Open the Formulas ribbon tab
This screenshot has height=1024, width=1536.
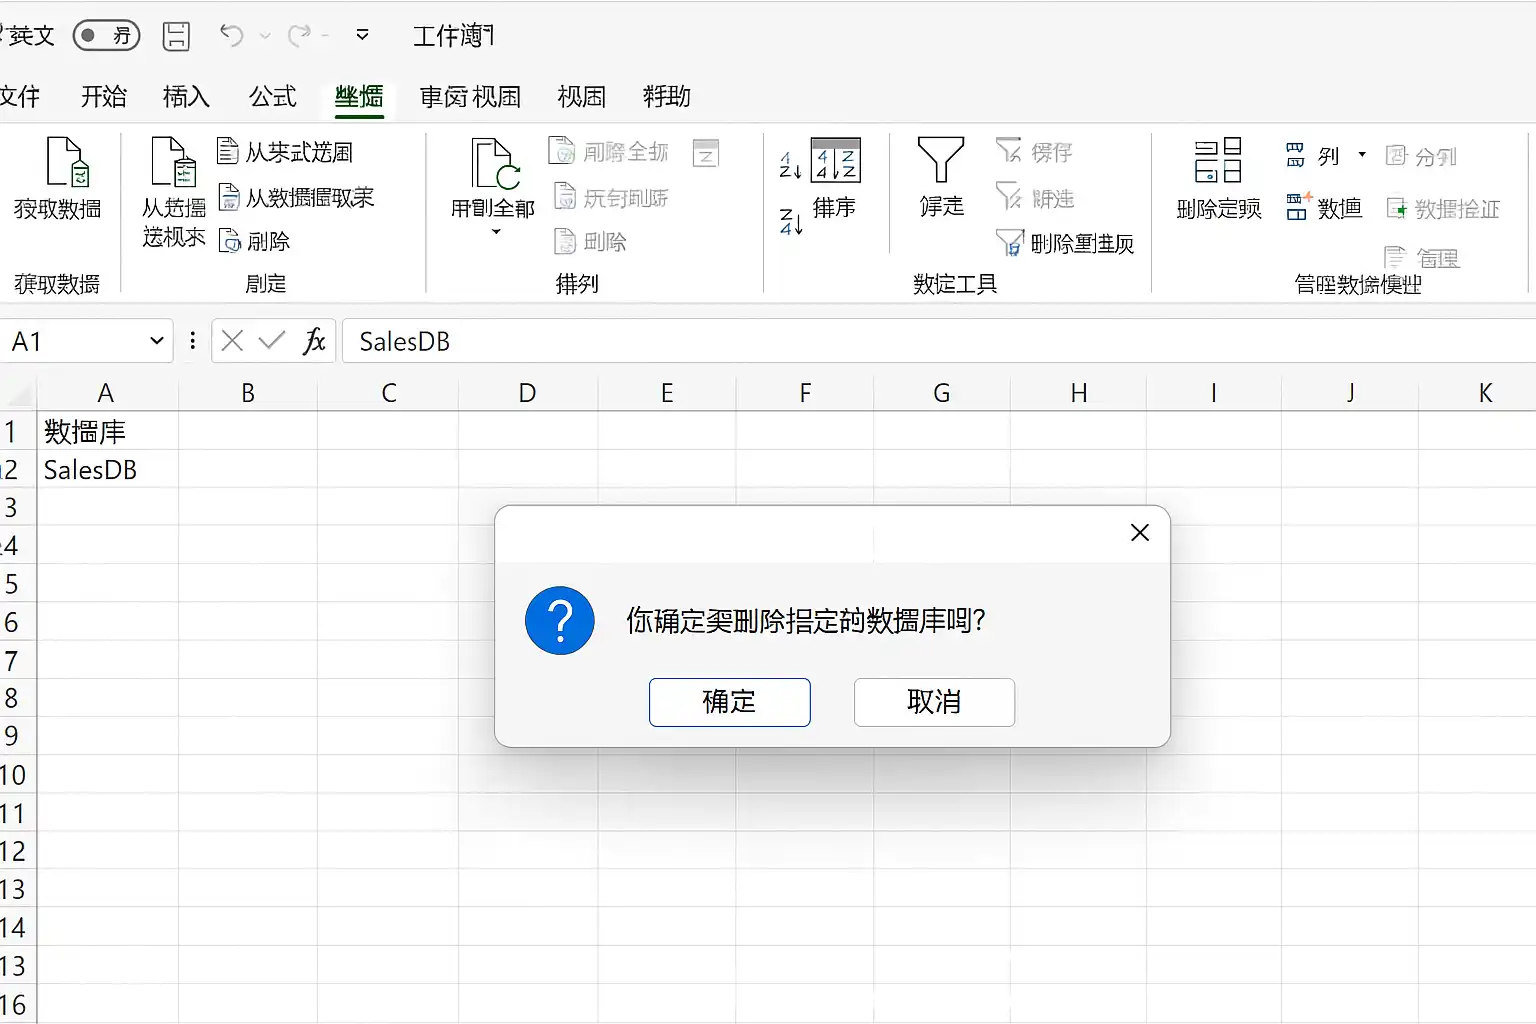click(273, 97)
